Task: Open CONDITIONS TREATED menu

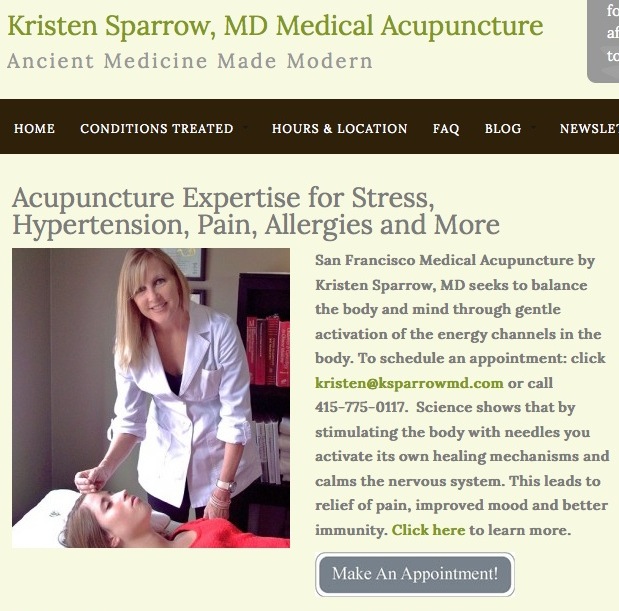Action: 157,128
